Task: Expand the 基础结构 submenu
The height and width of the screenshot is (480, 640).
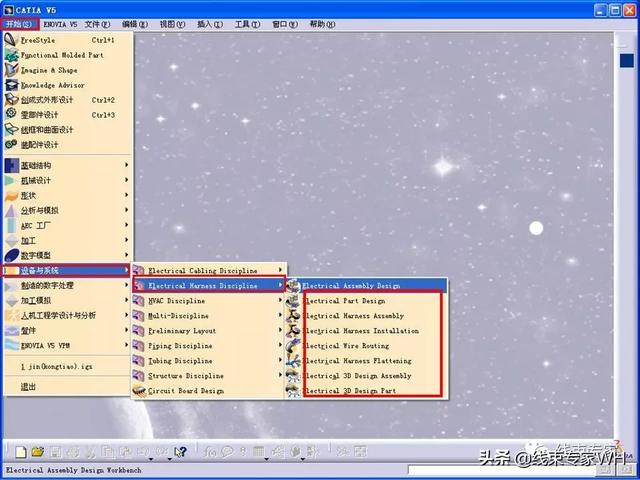Action: pyautogui.click(x=68, y=165)
